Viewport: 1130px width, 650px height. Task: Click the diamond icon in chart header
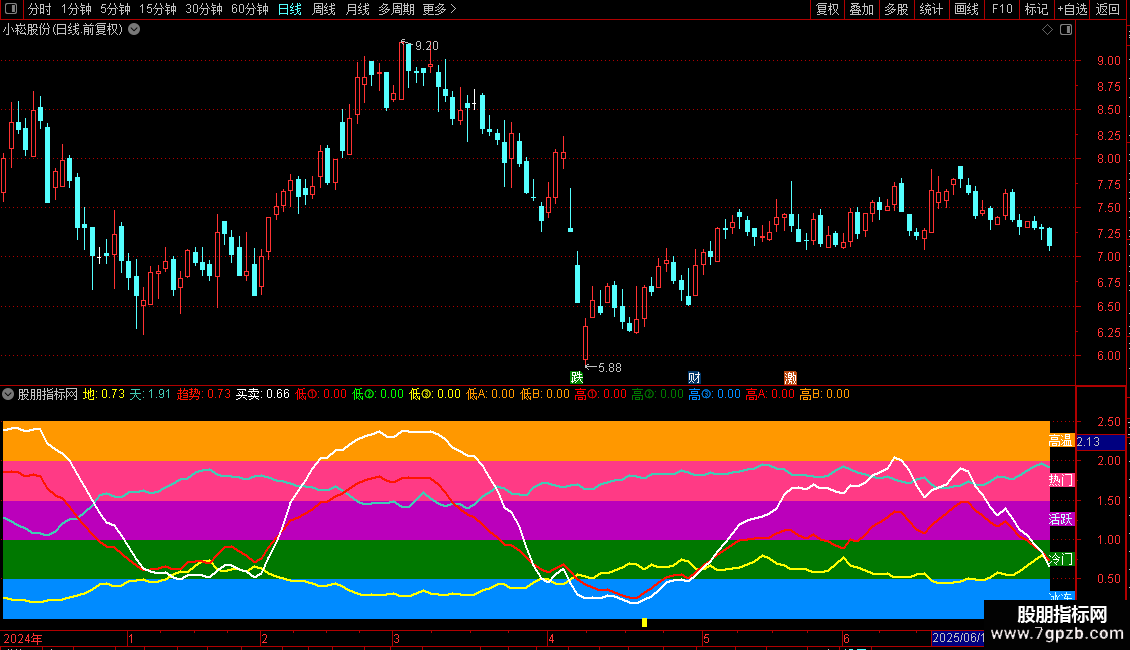click(x=1048, y=30)
